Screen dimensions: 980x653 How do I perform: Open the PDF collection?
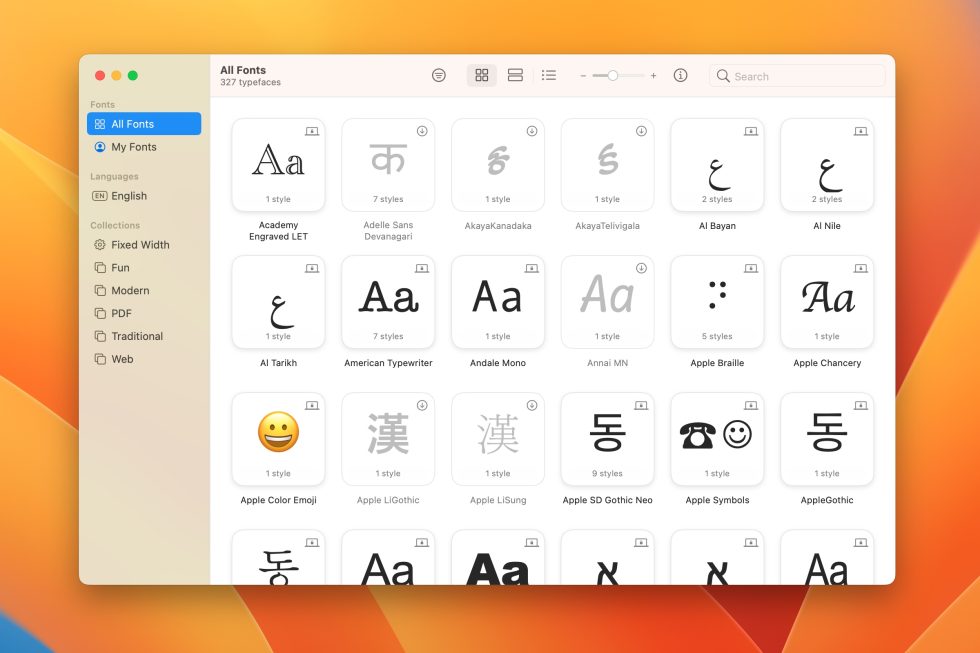144,313
